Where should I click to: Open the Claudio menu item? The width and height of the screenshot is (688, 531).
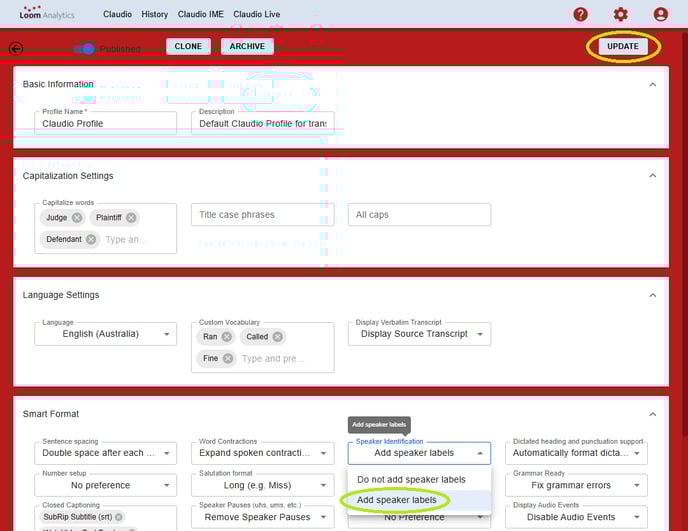point(117,14)
